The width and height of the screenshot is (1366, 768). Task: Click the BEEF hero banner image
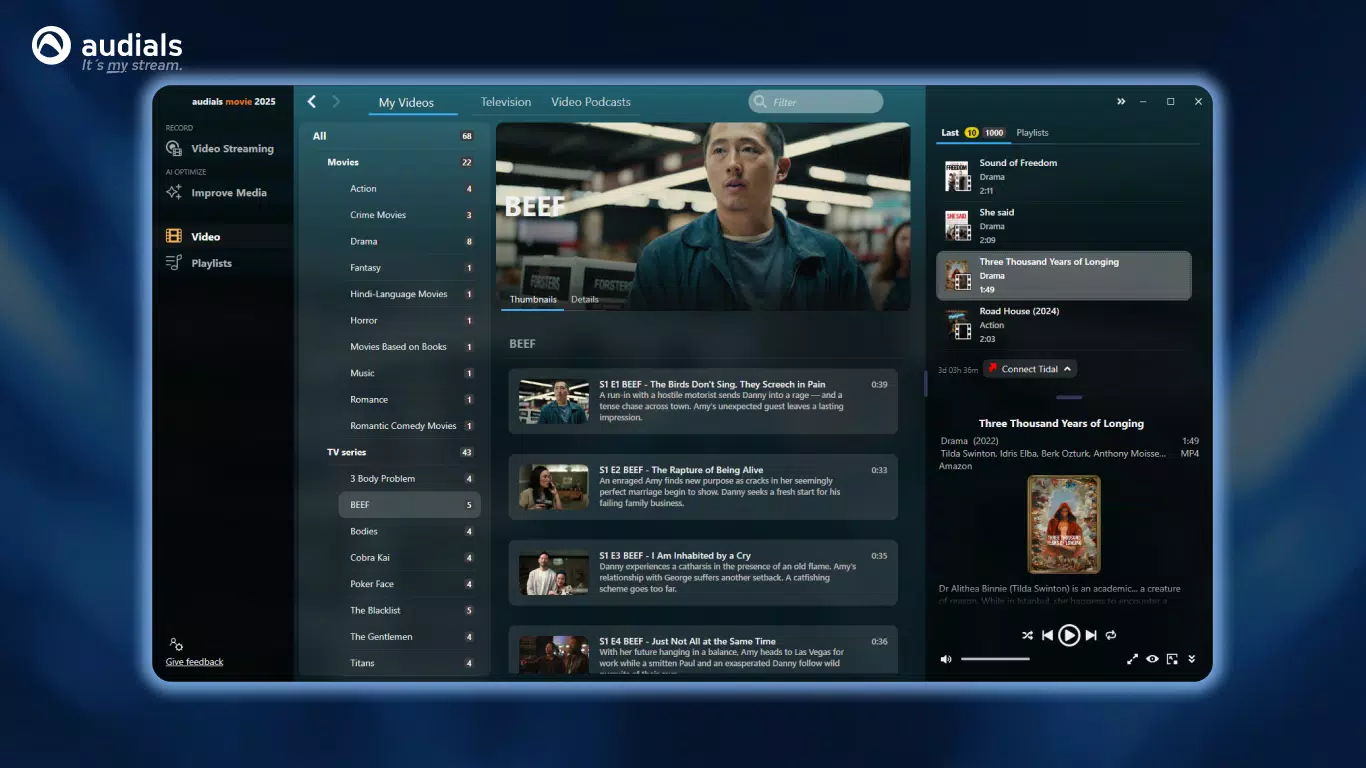703,216
